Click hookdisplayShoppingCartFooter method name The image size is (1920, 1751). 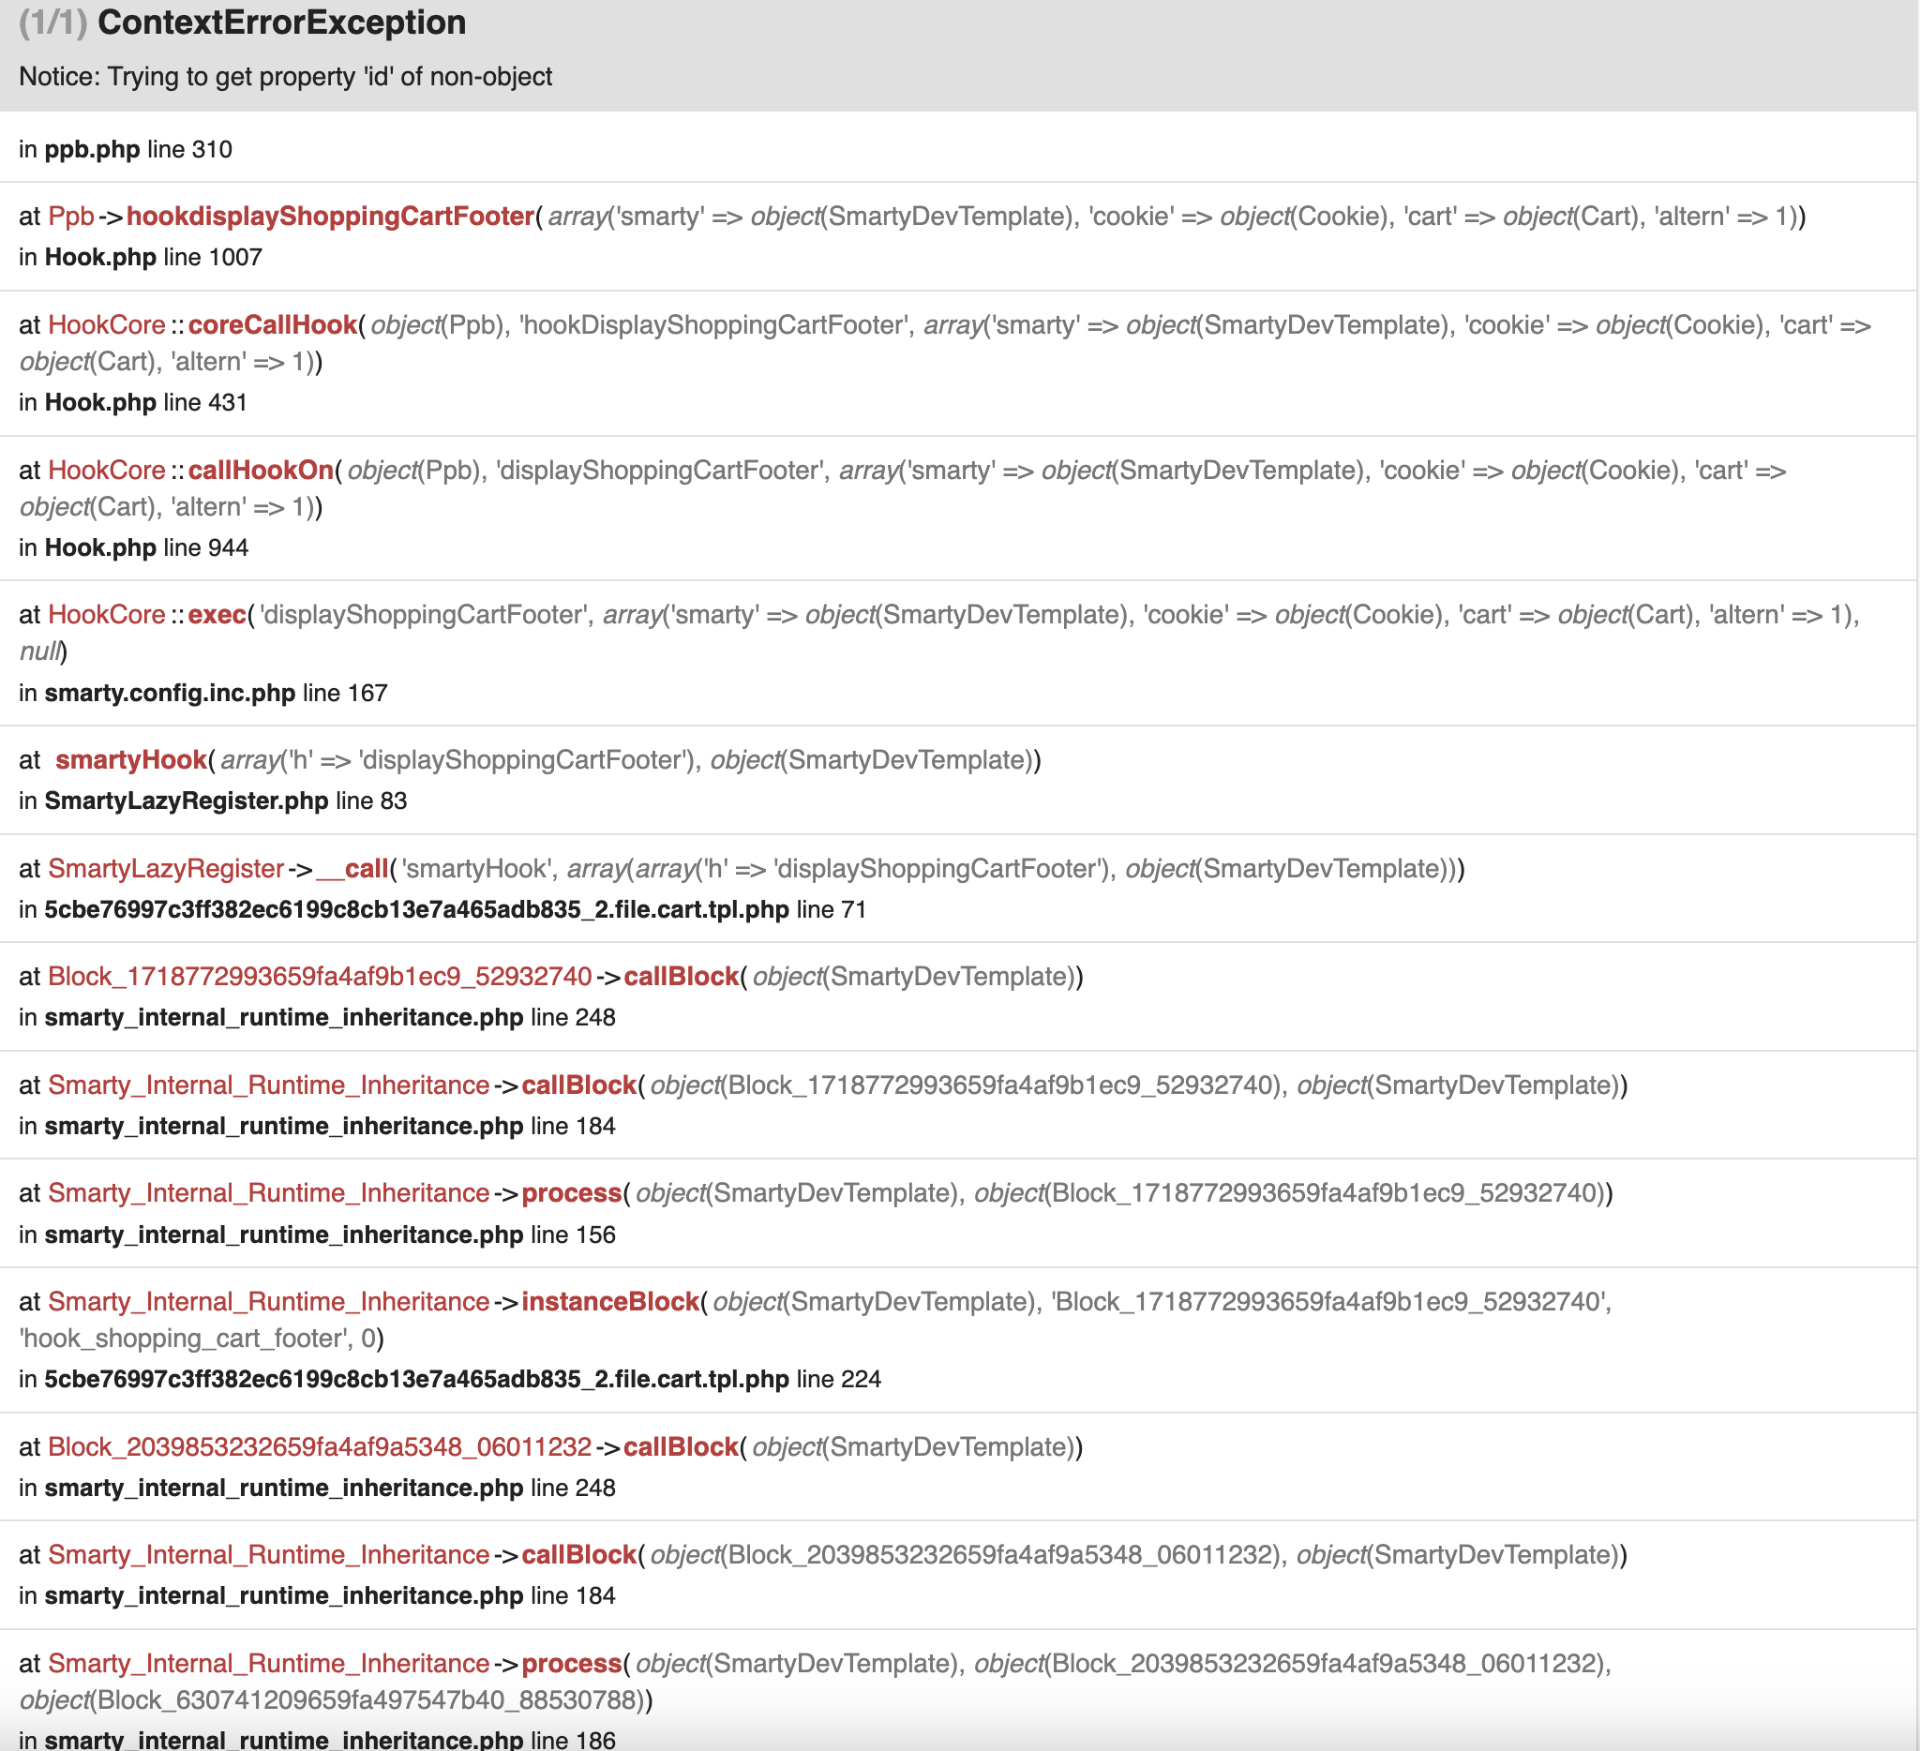click(330, 216)
